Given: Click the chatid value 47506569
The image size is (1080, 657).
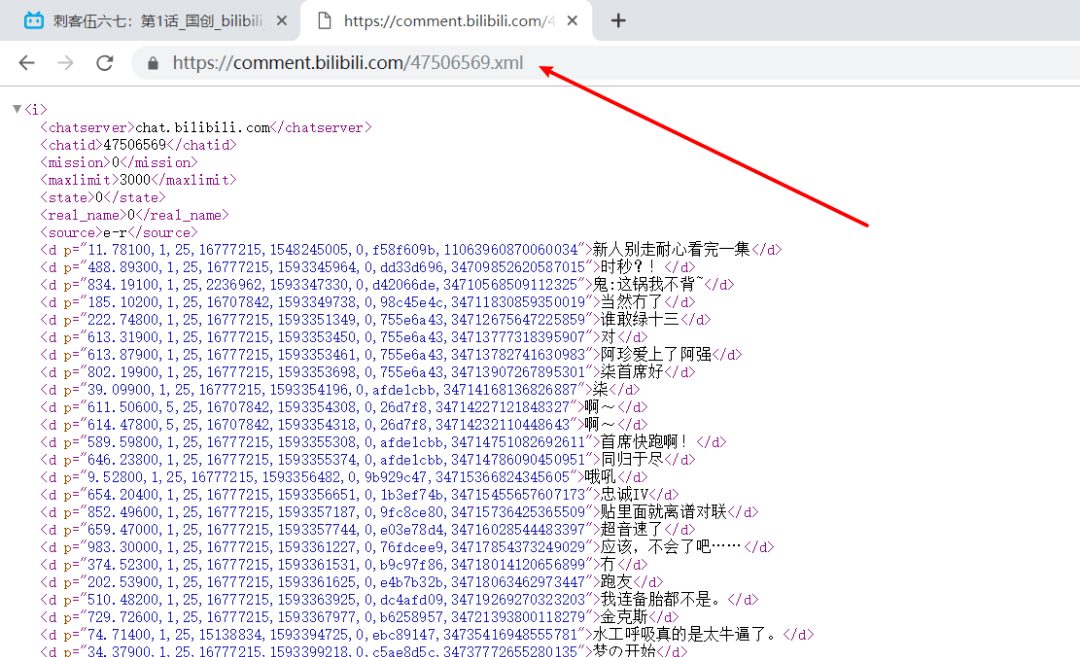Looking at the screenshot, I should (135, 145).
